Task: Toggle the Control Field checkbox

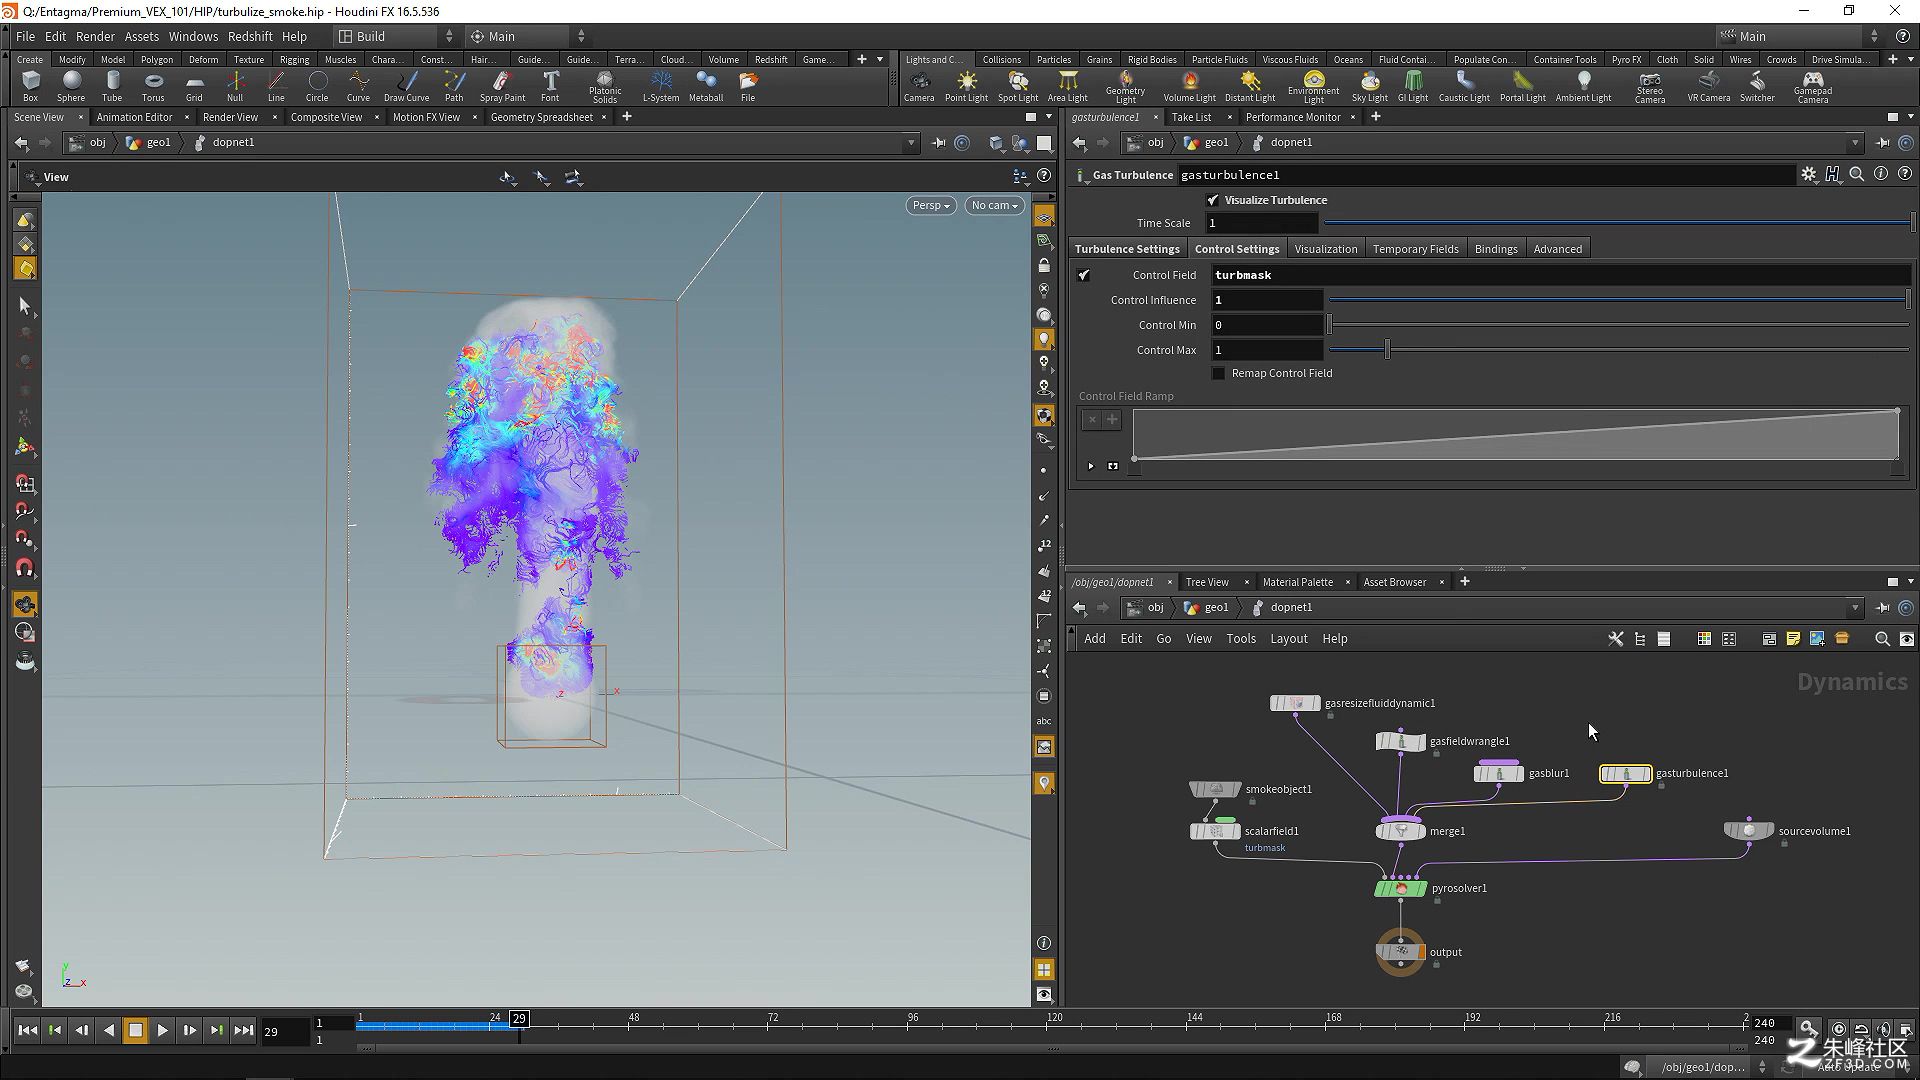Action: tap(1084, 275)
